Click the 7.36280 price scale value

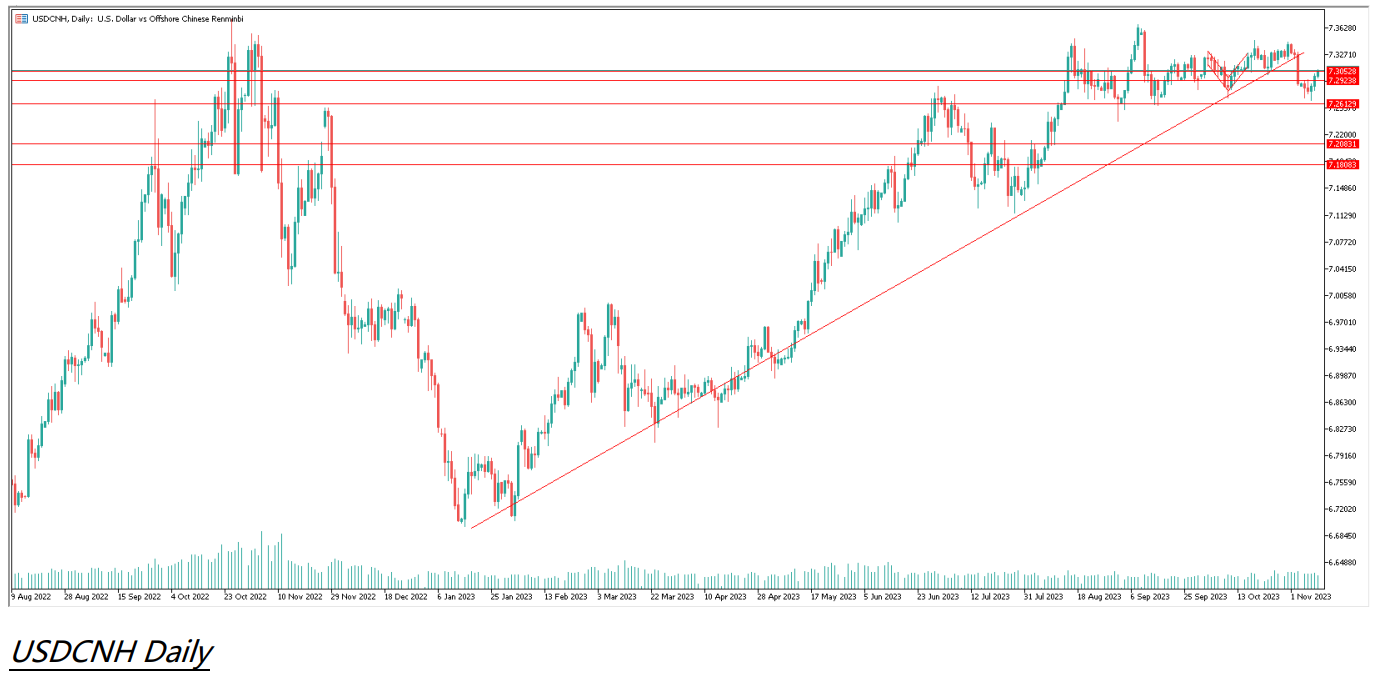click(x=1341, y=28)
